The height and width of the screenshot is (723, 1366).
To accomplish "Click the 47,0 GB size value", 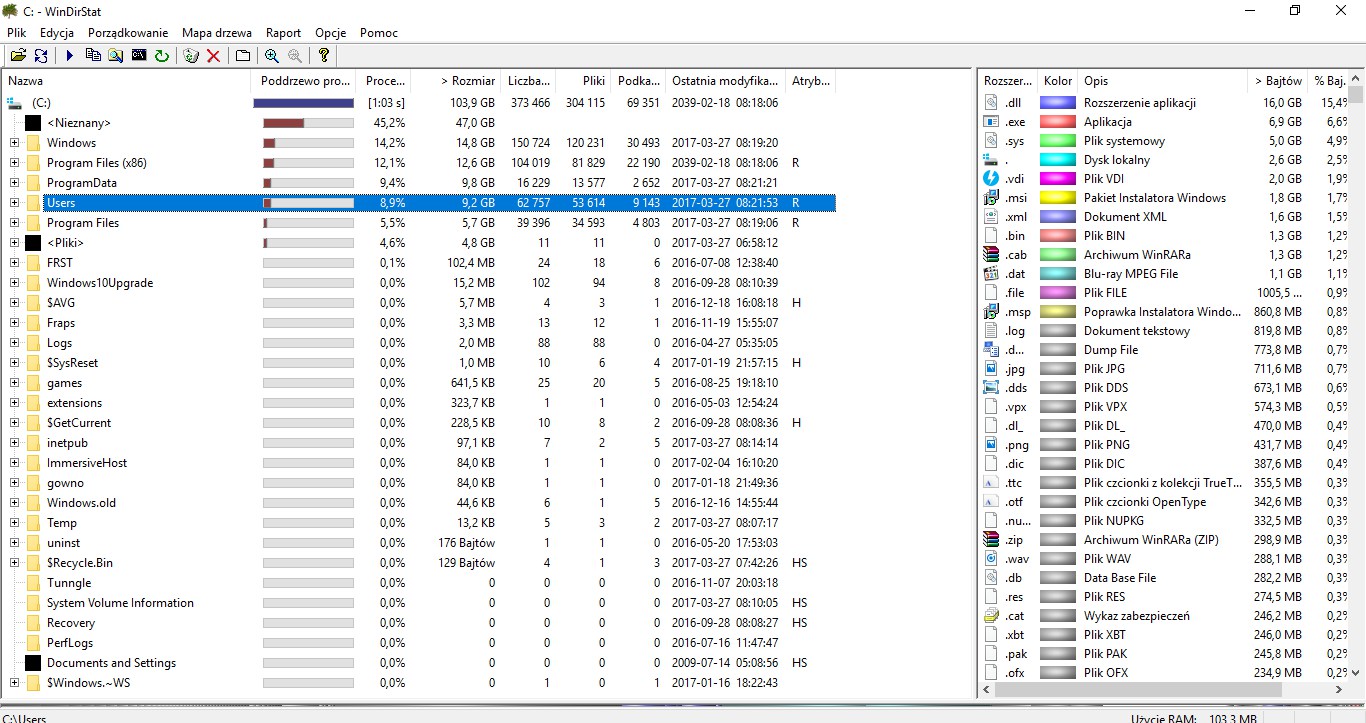I will coord(475,123).
